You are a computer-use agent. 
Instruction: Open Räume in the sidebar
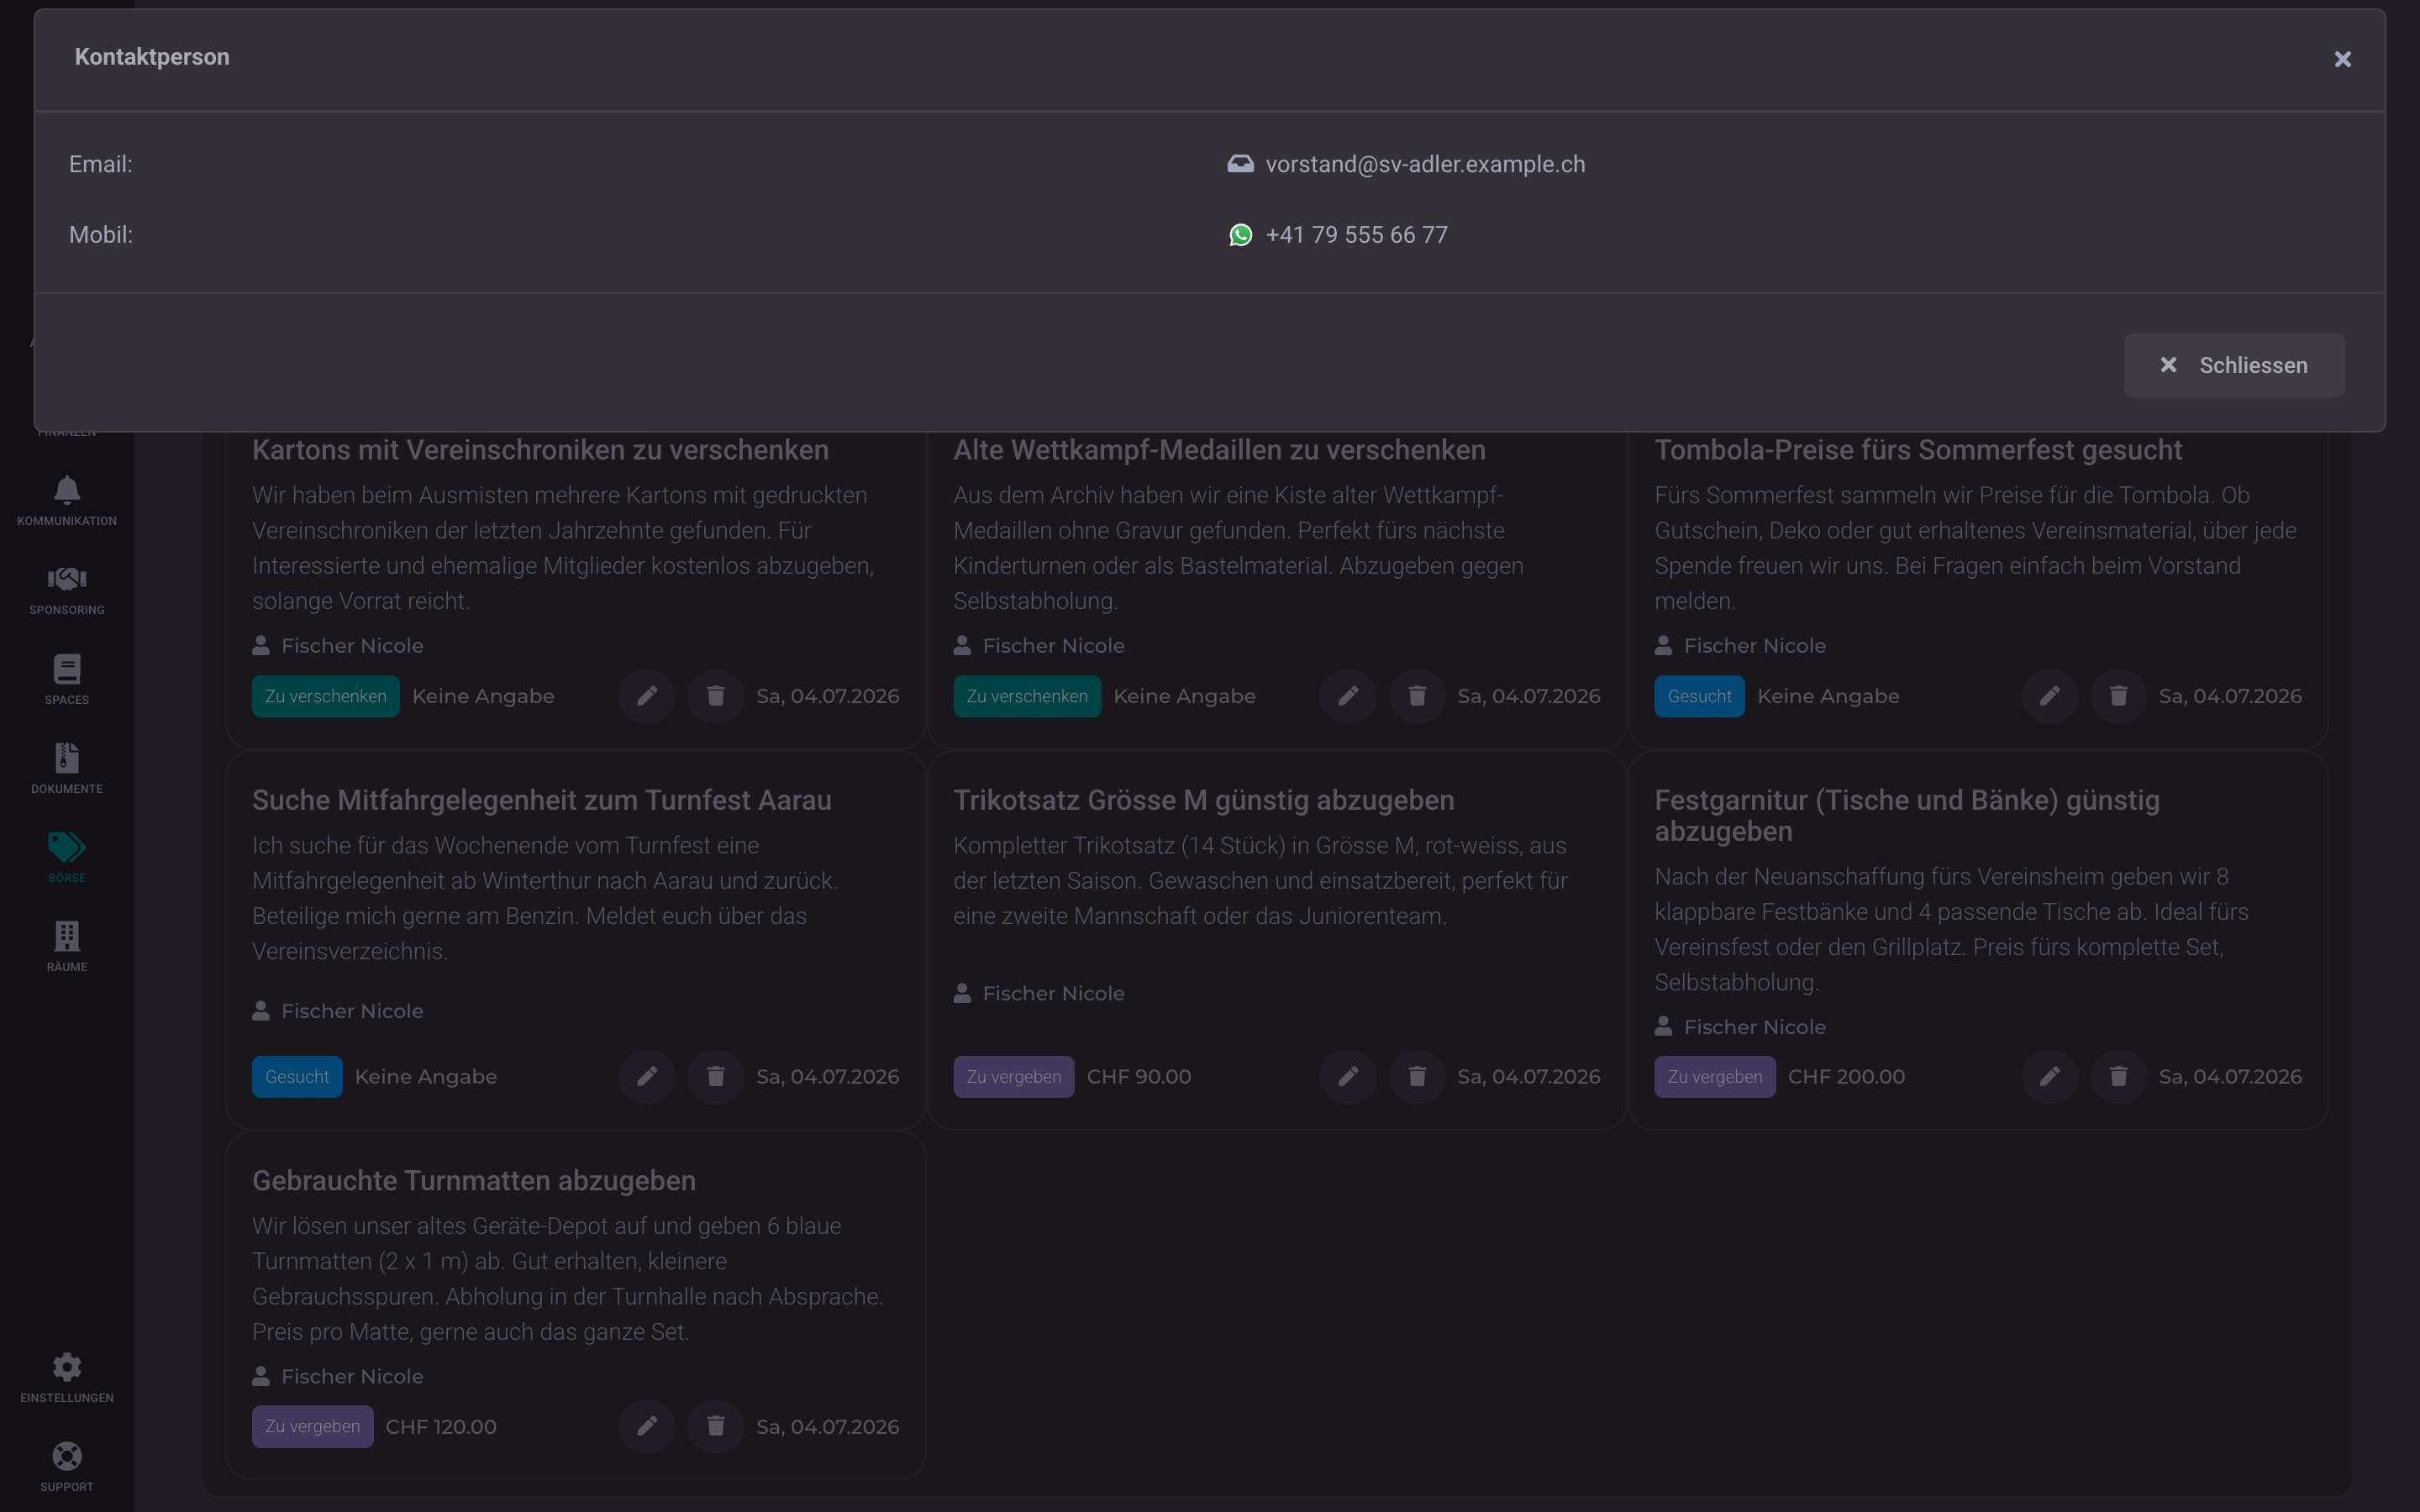click(67, 947)
